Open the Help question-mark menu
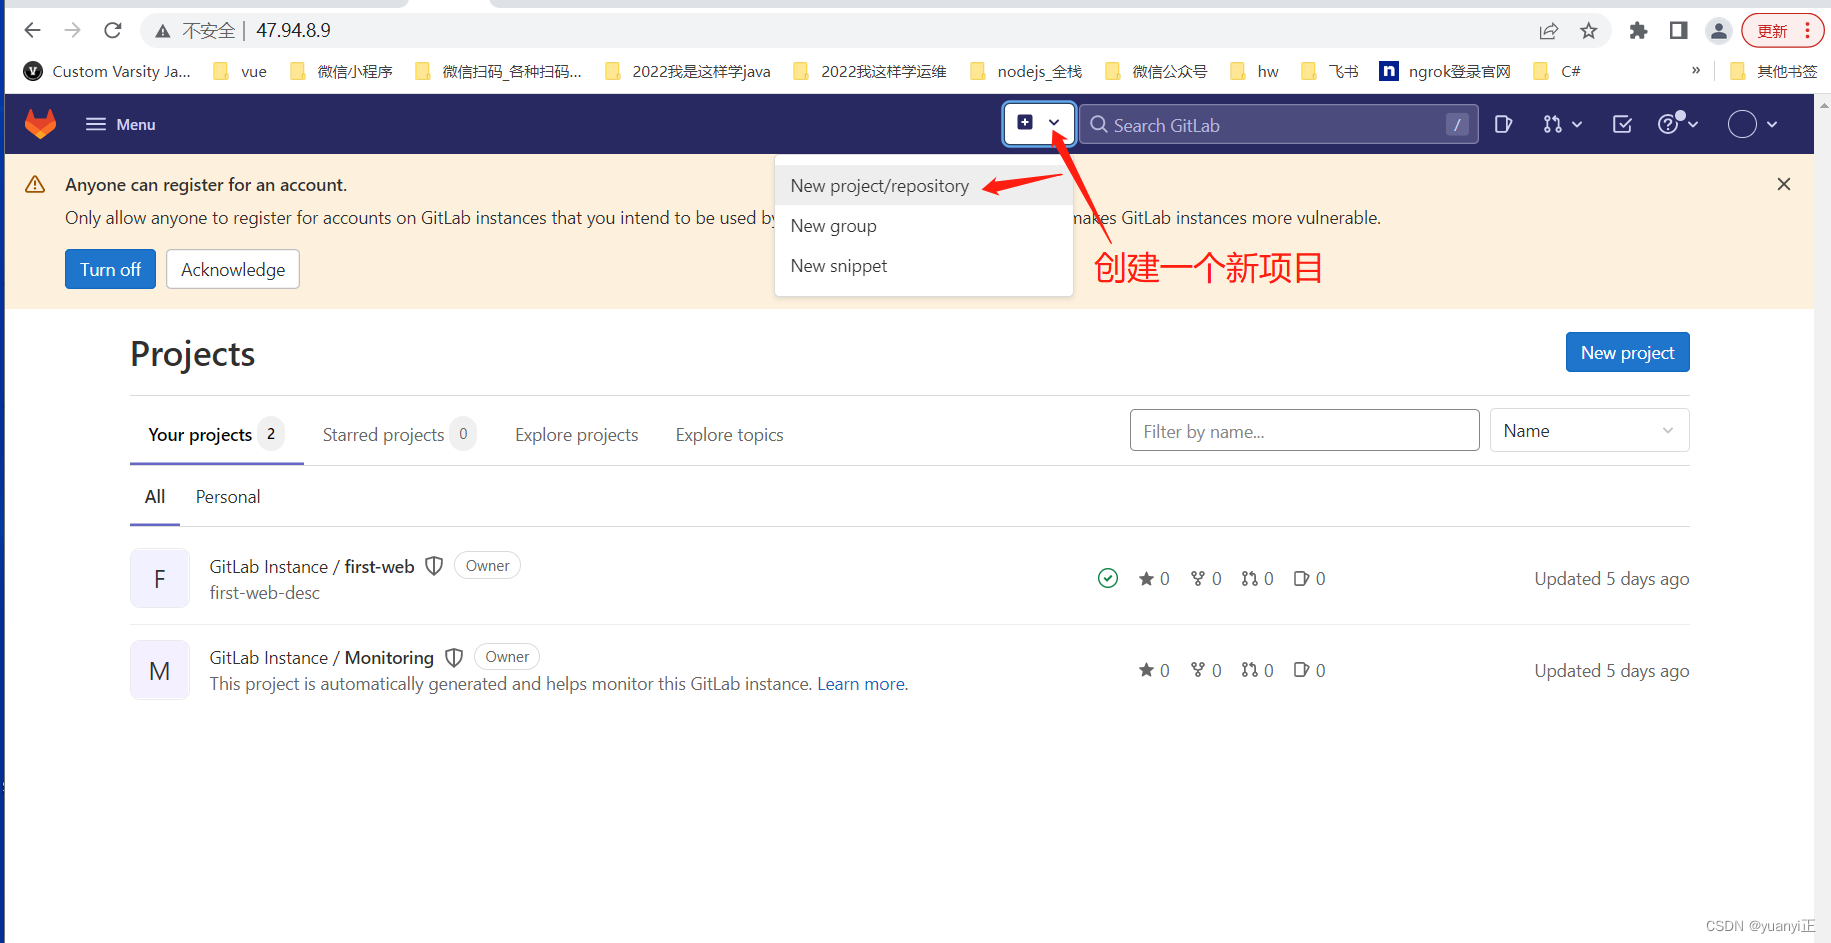The width and height of the screenshot is (1831, 943). 1677,123
